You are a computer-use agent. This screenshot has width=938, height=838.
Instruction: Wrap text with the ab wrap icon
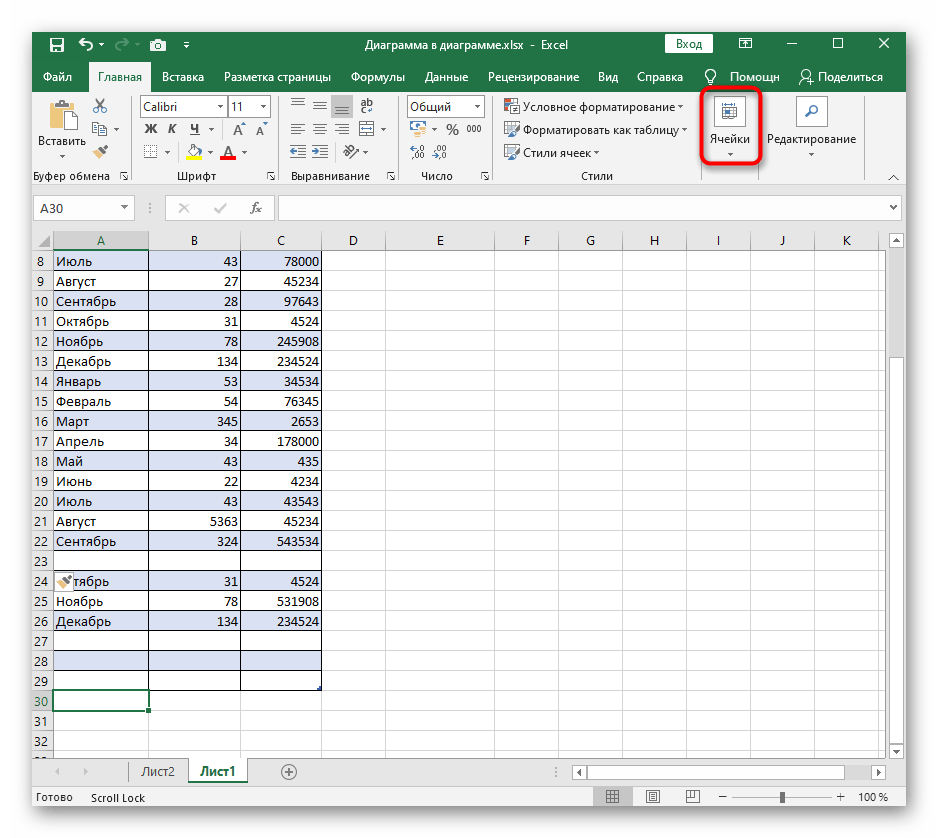click(x=367, y=106)
